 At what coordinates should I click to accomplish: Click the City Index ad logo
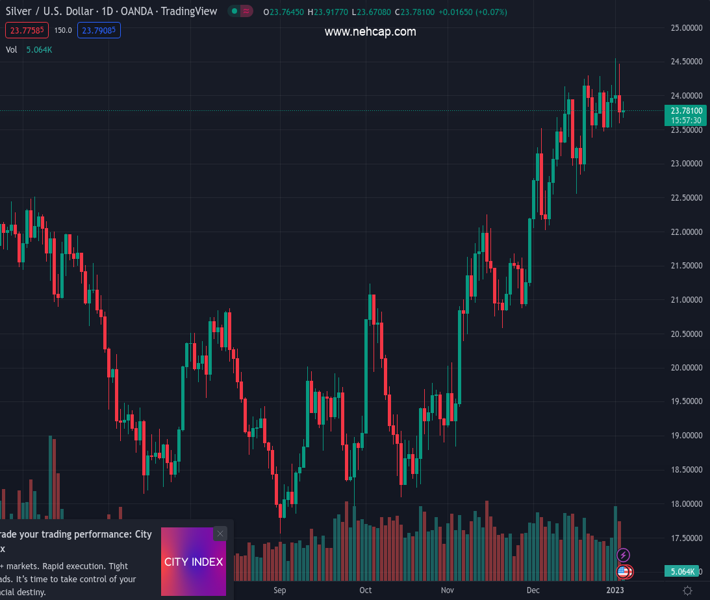[x=193, y=562]
